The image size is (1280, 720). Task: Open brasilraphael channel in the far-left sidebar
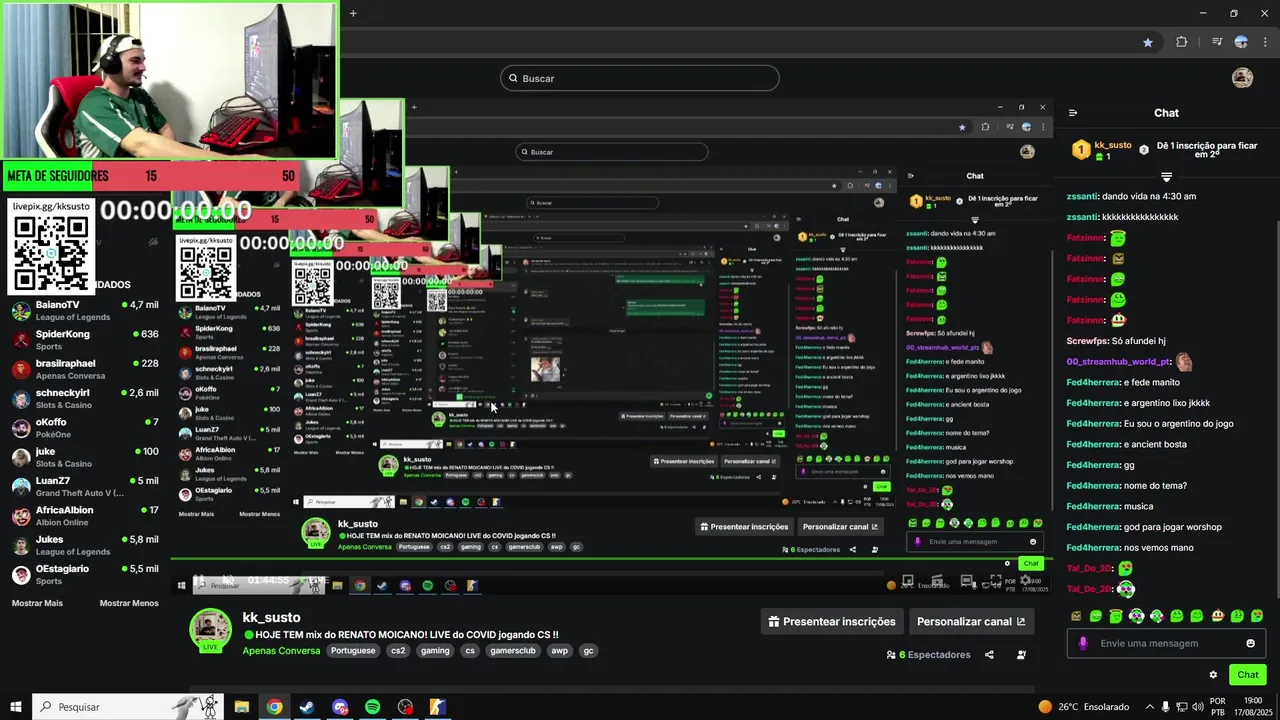click(x=85, y=369)
